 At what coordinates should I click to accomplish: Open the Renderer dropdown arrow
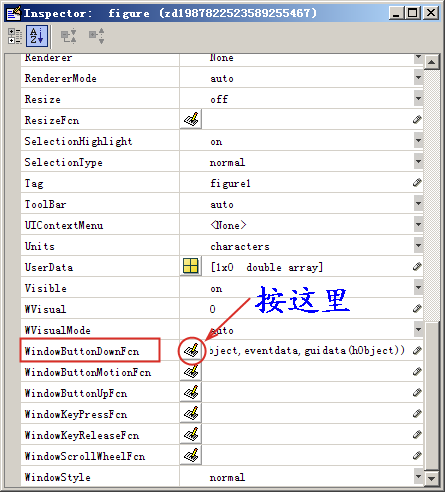418,58
